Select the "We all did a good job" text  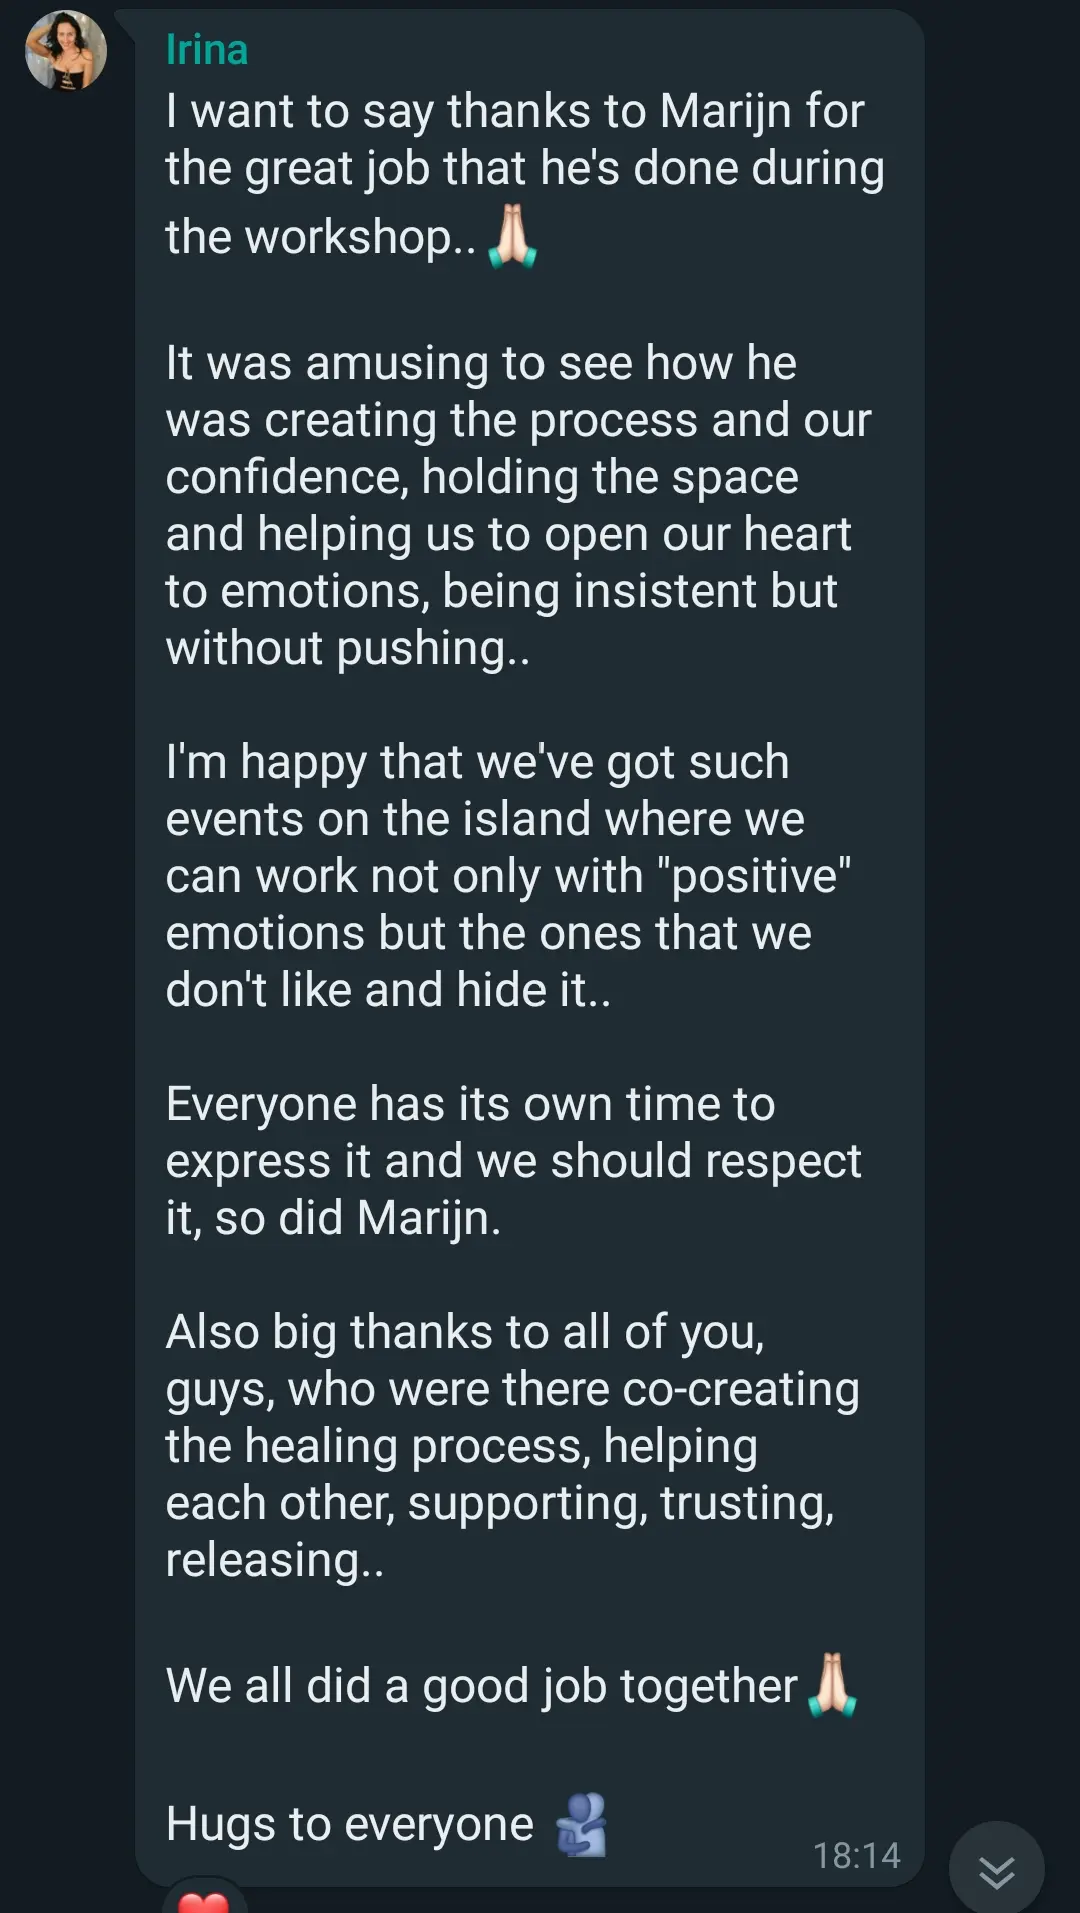pyautogui.click(x=481, y=1686)
